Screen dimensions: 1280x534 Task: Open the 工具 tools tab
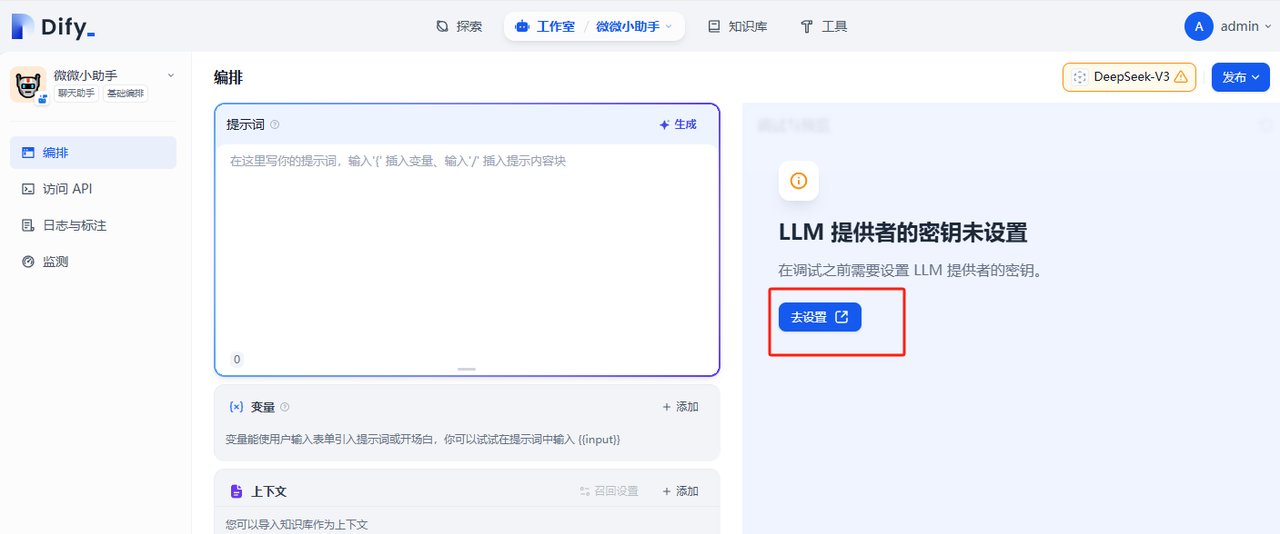[x=824, y=27]
